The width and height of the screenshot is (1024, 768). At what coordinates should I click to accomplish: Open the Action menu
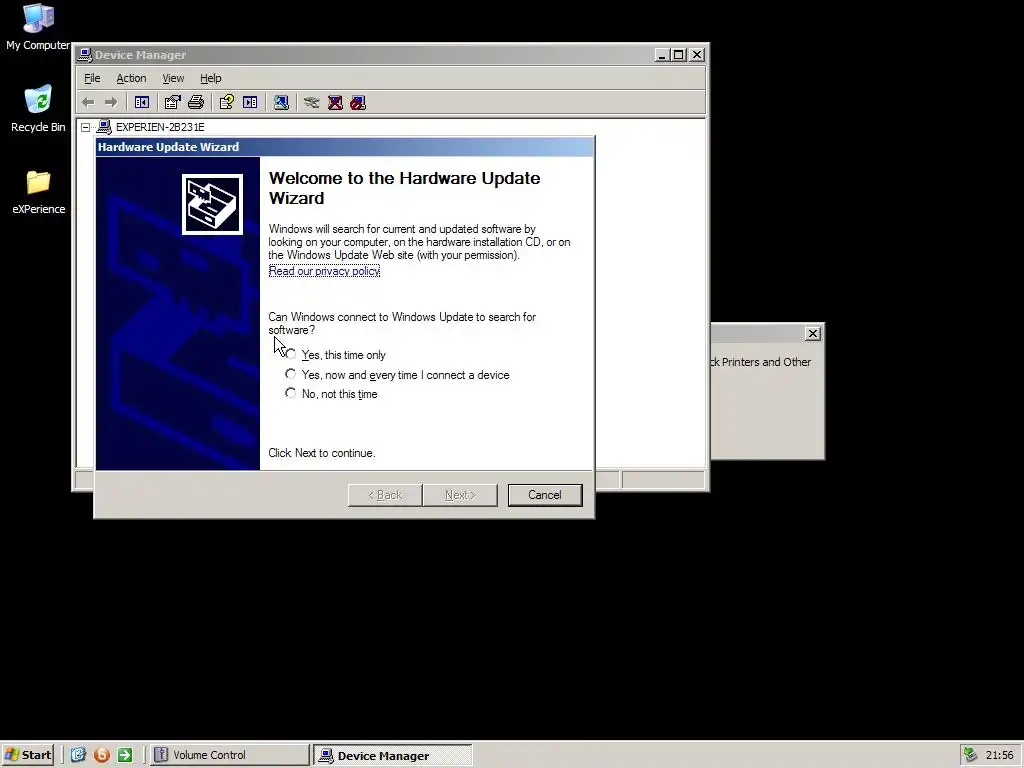(x=131, y=78)
